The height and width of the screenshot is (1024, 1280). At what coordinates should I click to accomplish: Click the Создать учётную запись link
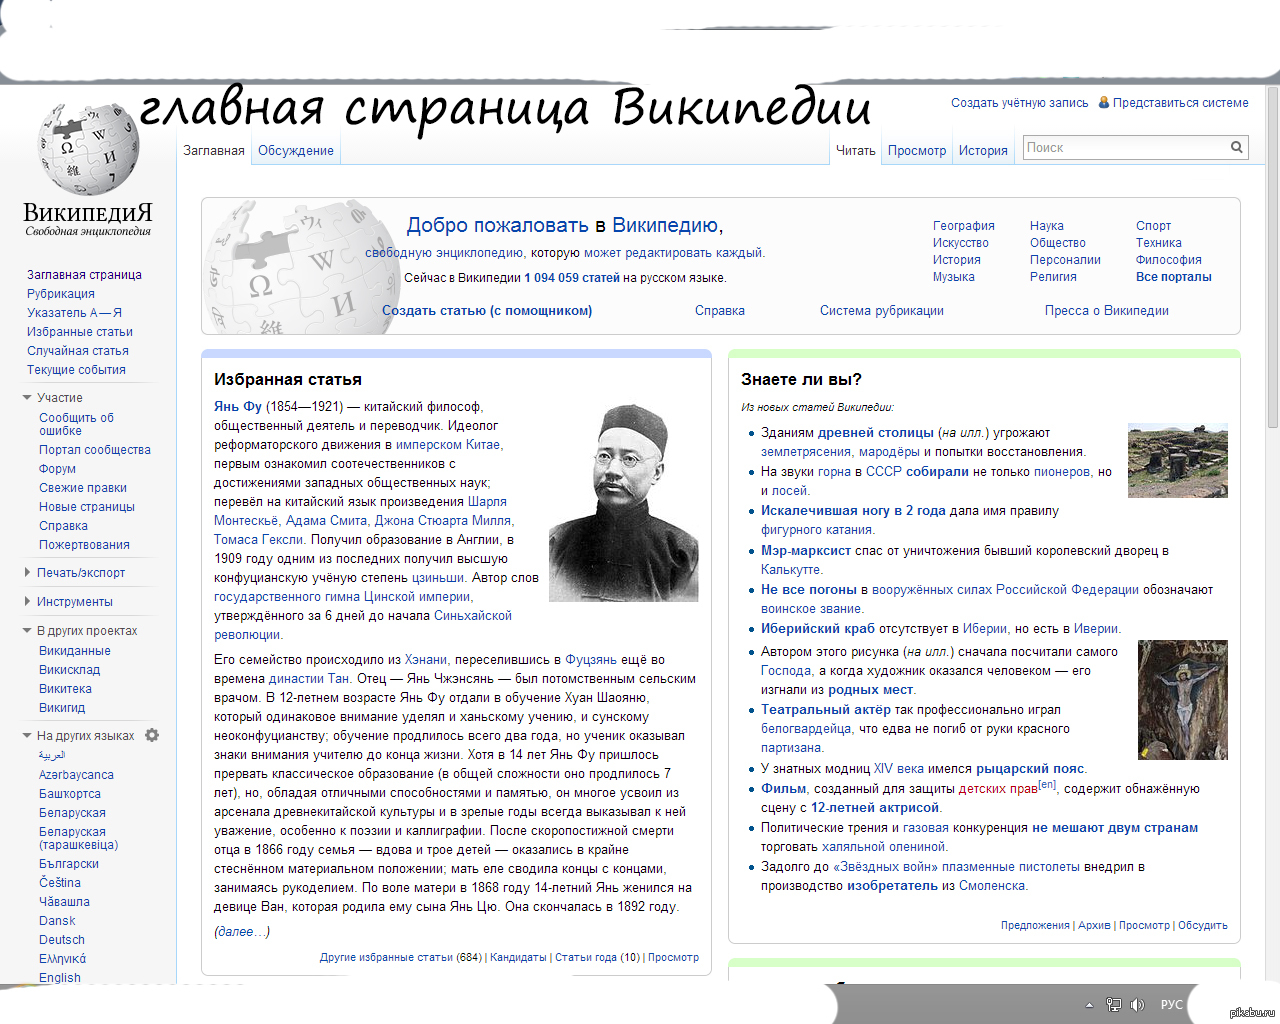(x=1019, y=103)
